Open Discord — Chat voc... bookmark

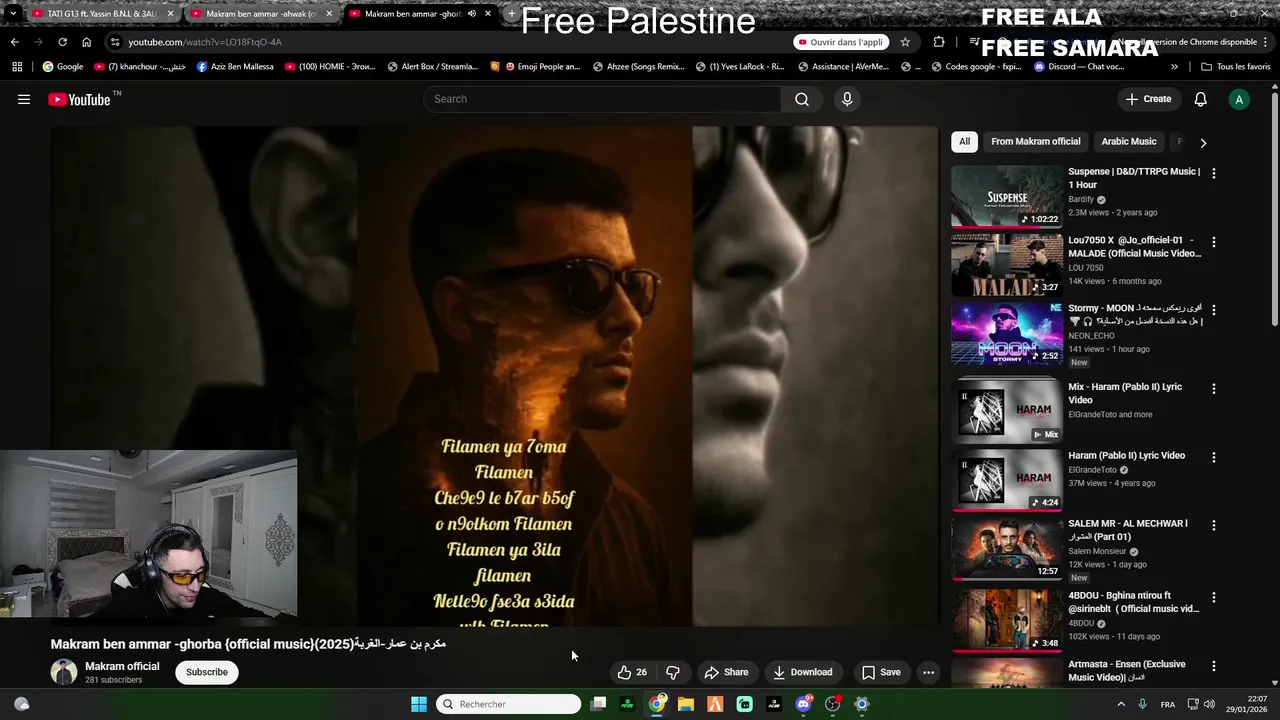(1079, 67)
